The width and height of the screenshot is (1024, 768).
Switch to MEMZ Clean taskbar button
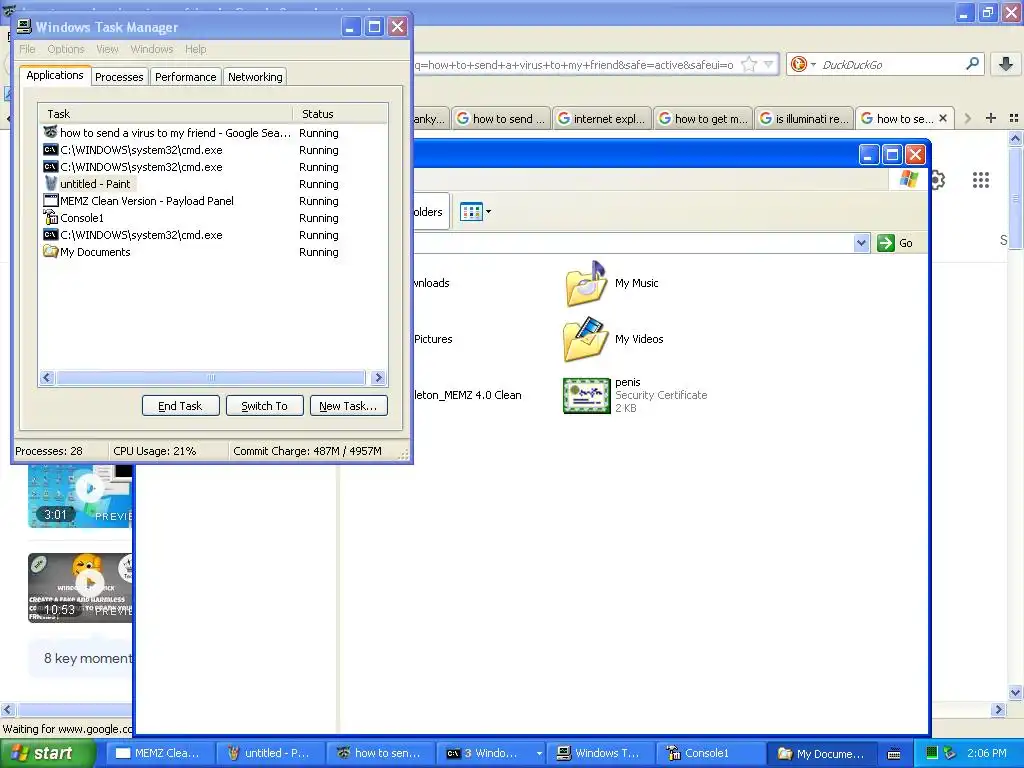(159, 753)
